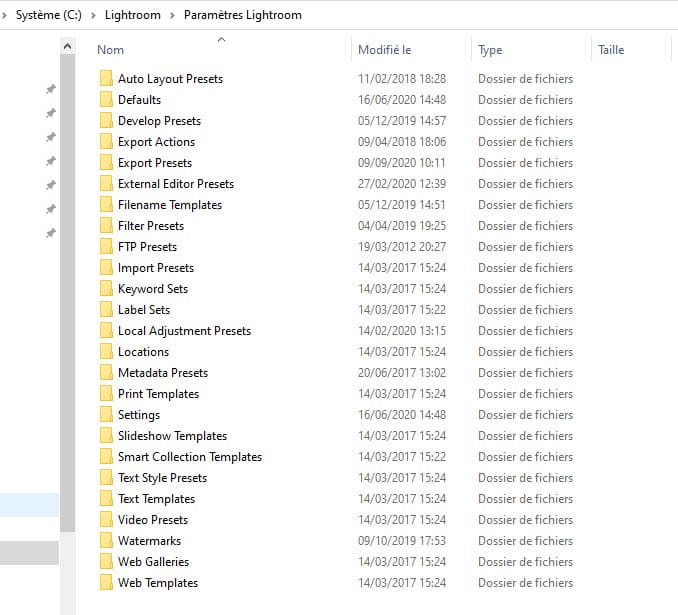Click the Text Templates folder icon
The height and width of the screenshot is (615, 678).
[x=106, y=498]
